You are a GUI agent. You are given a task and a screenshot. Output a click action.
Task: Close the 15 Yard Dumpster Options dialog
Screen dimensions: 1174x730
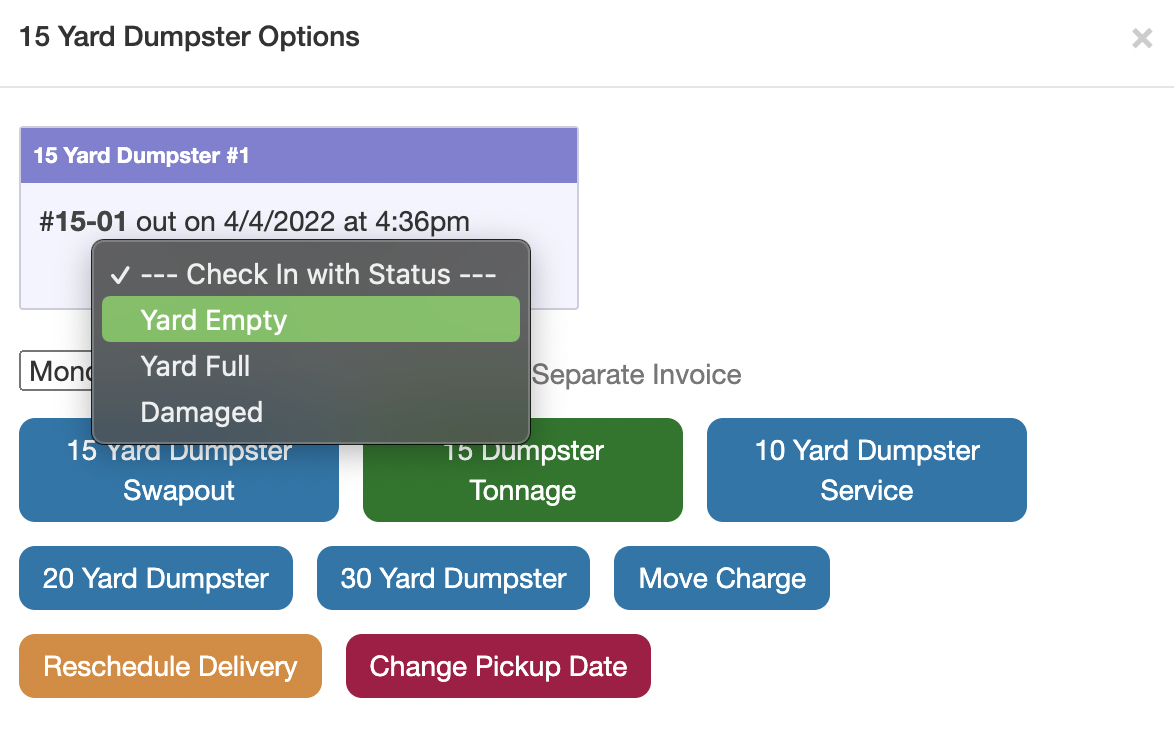pyautogui.click(x=1141, y=39)
